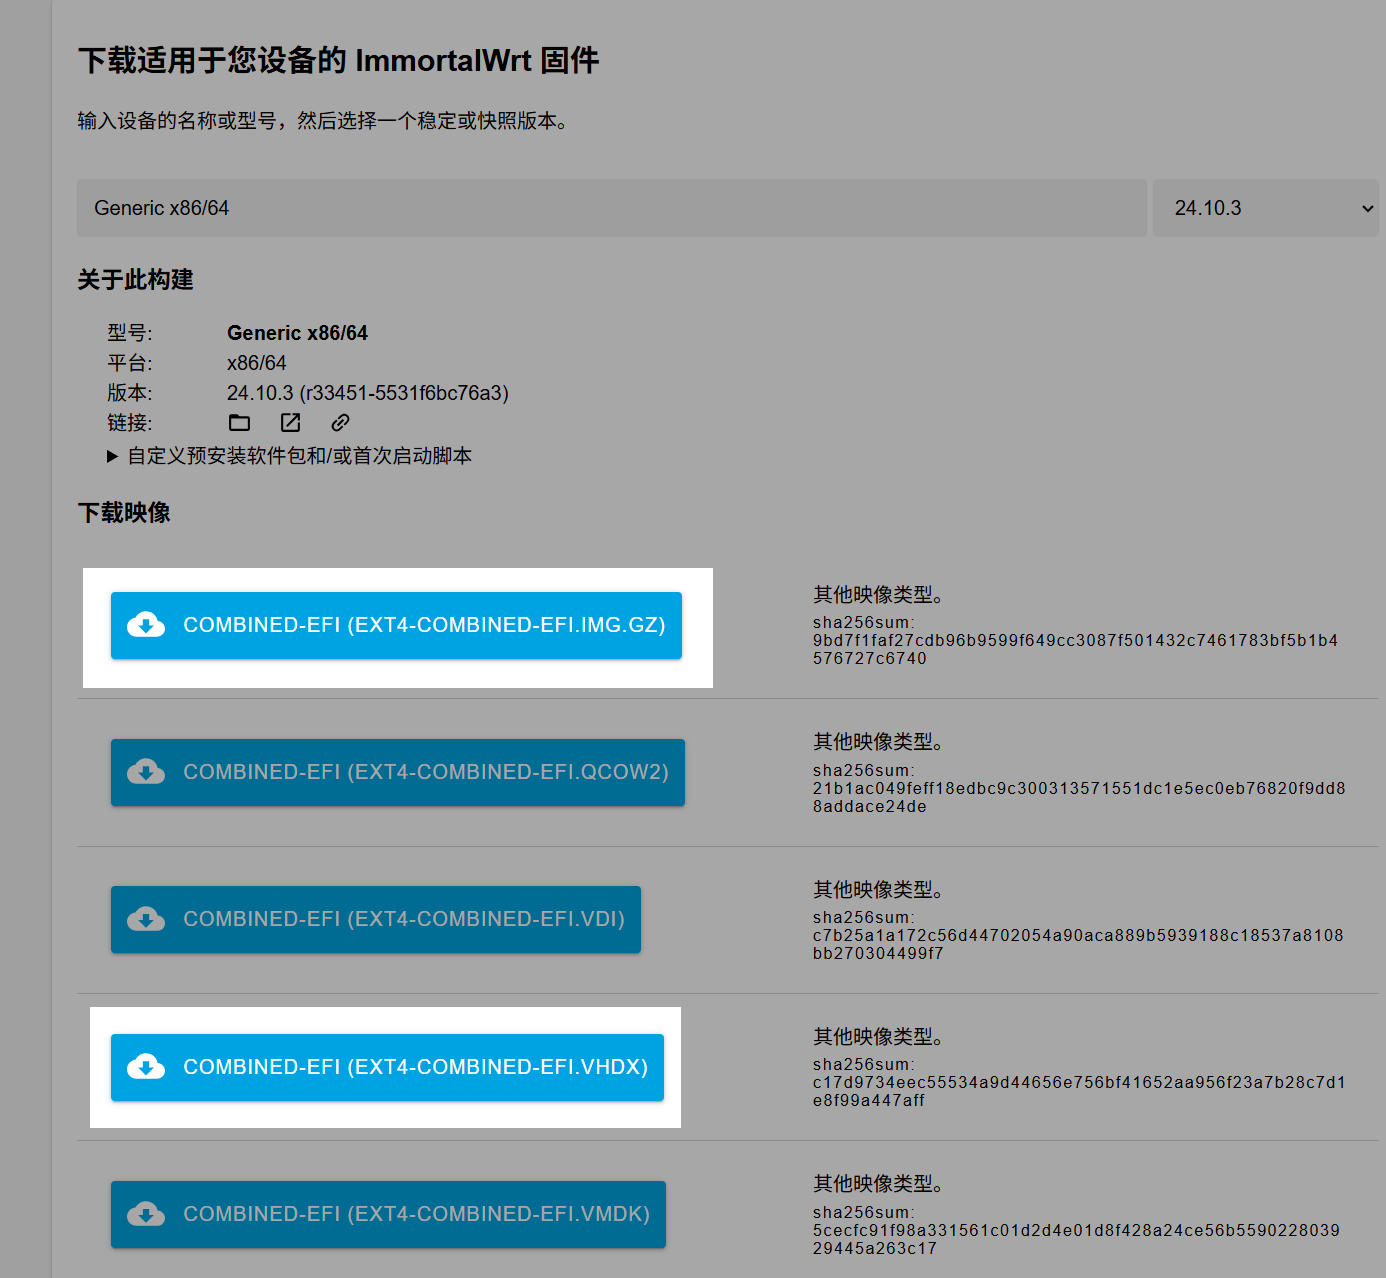Screen dimensions: 1386x1278
Task: Open the 24.10.3 version dropdown
Action: (x=1265, y=208)
